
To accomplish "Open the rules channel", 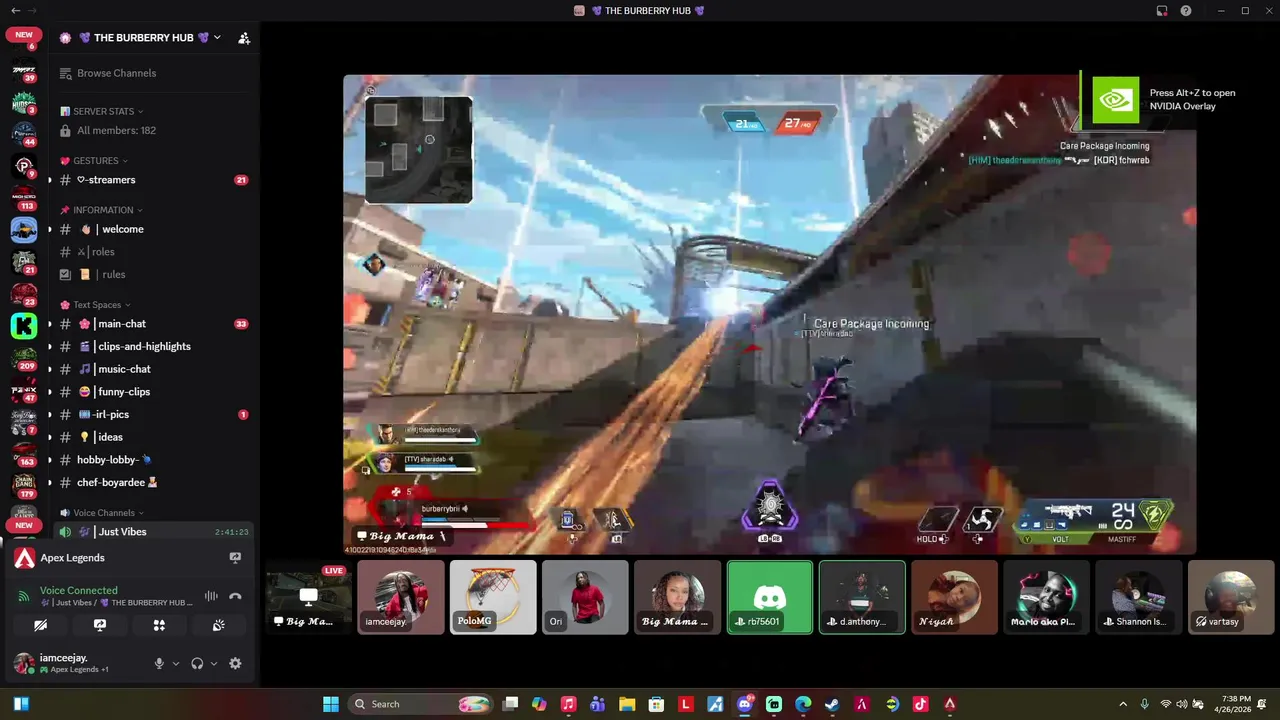I will click(x=153, y=274).
